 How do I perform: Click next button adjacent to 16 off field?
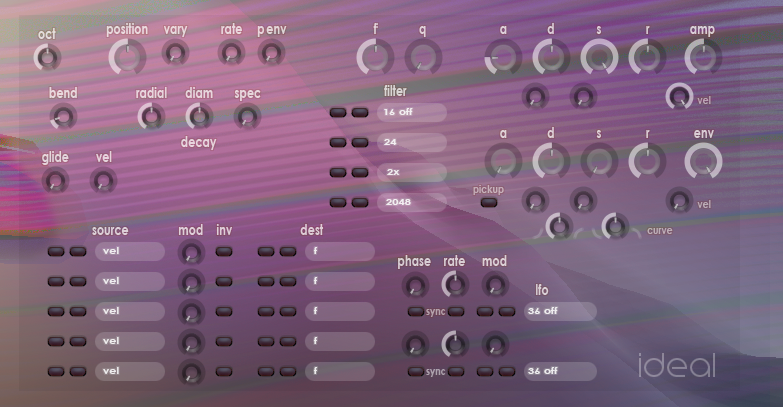[360, 112]
